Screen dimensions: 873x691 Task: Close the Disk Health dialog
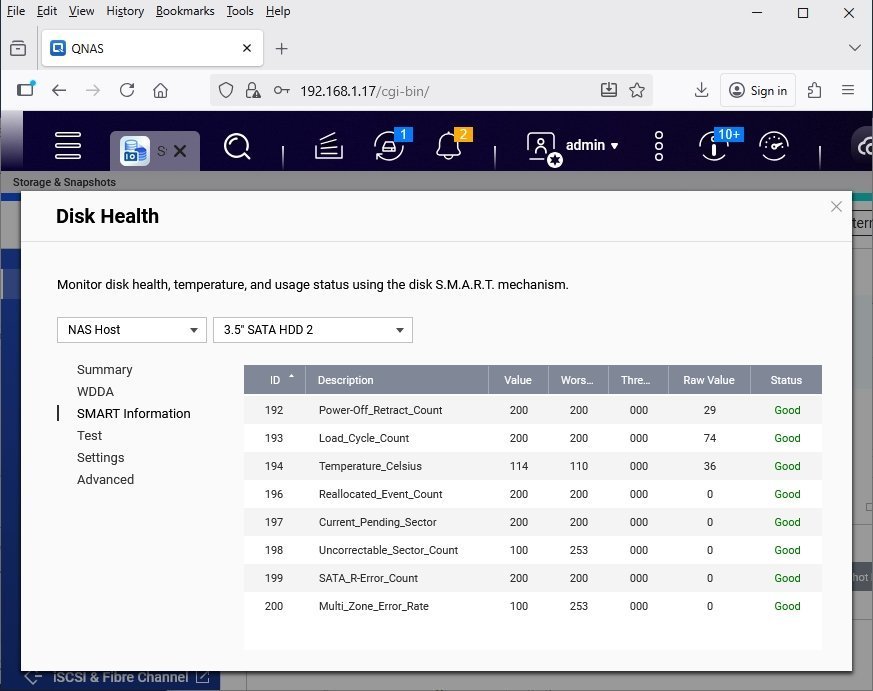[x=836, y=207]
